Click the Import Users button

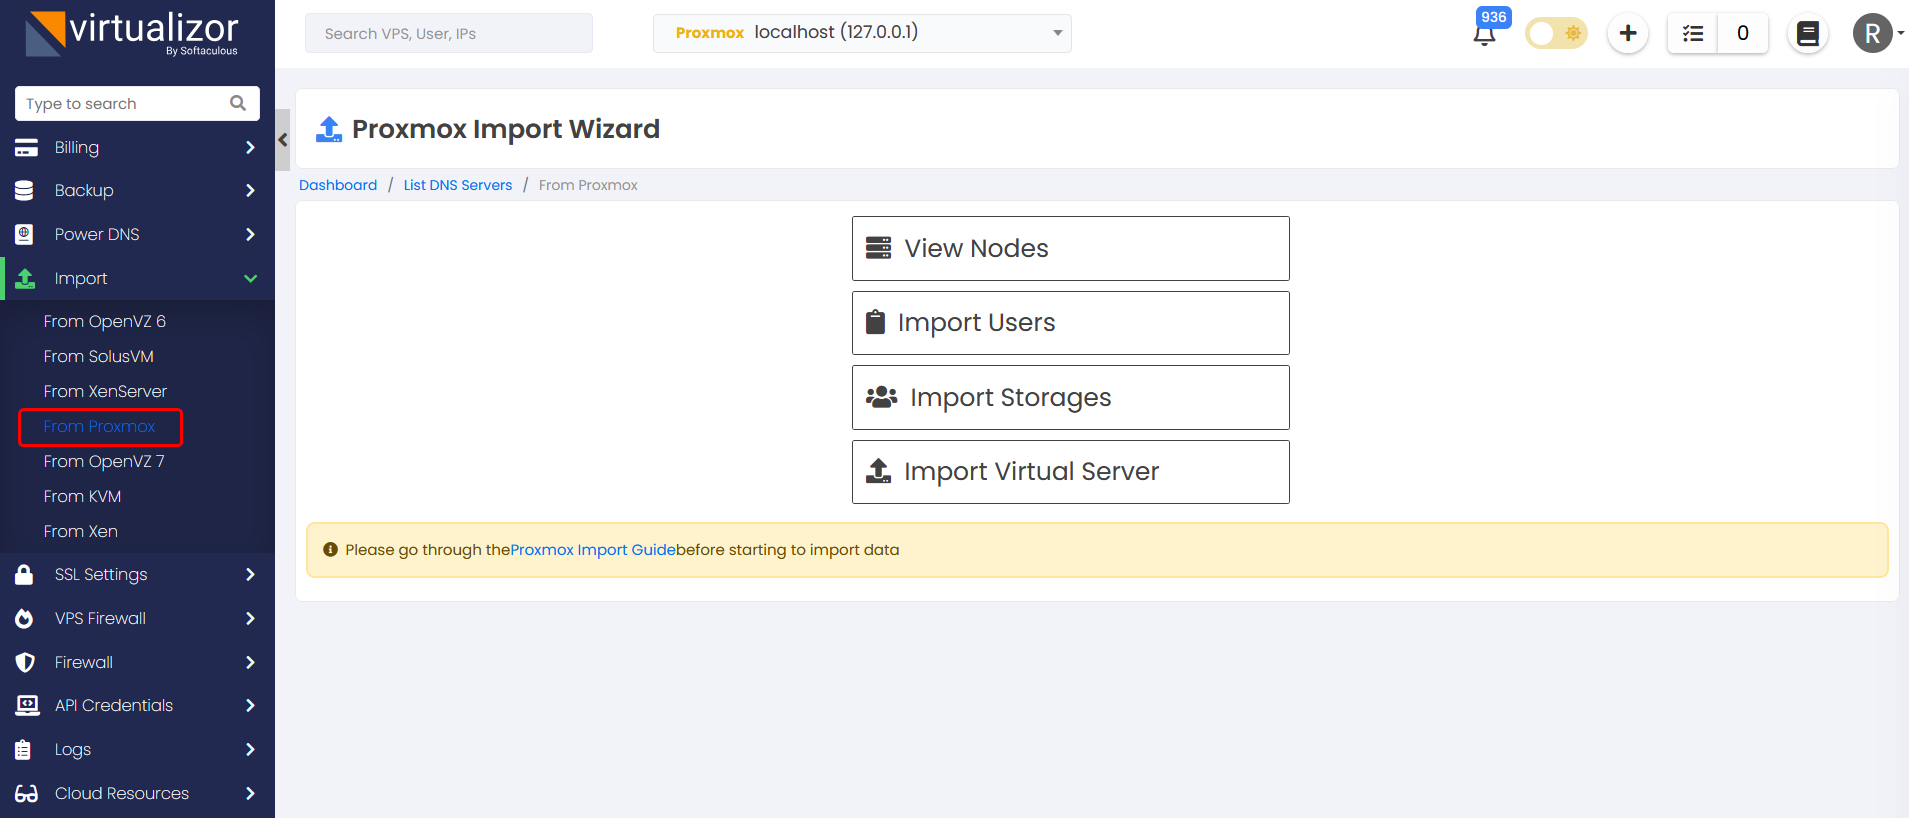point(1070,323)
